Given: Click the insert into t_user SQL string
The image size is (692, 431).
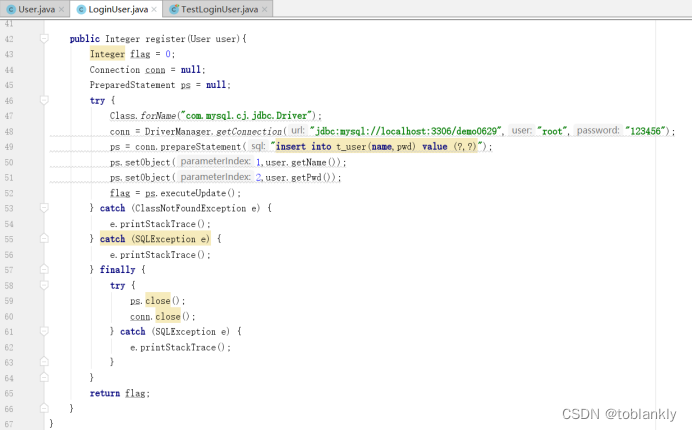Looking at the screenshot, I should (376, 146).
